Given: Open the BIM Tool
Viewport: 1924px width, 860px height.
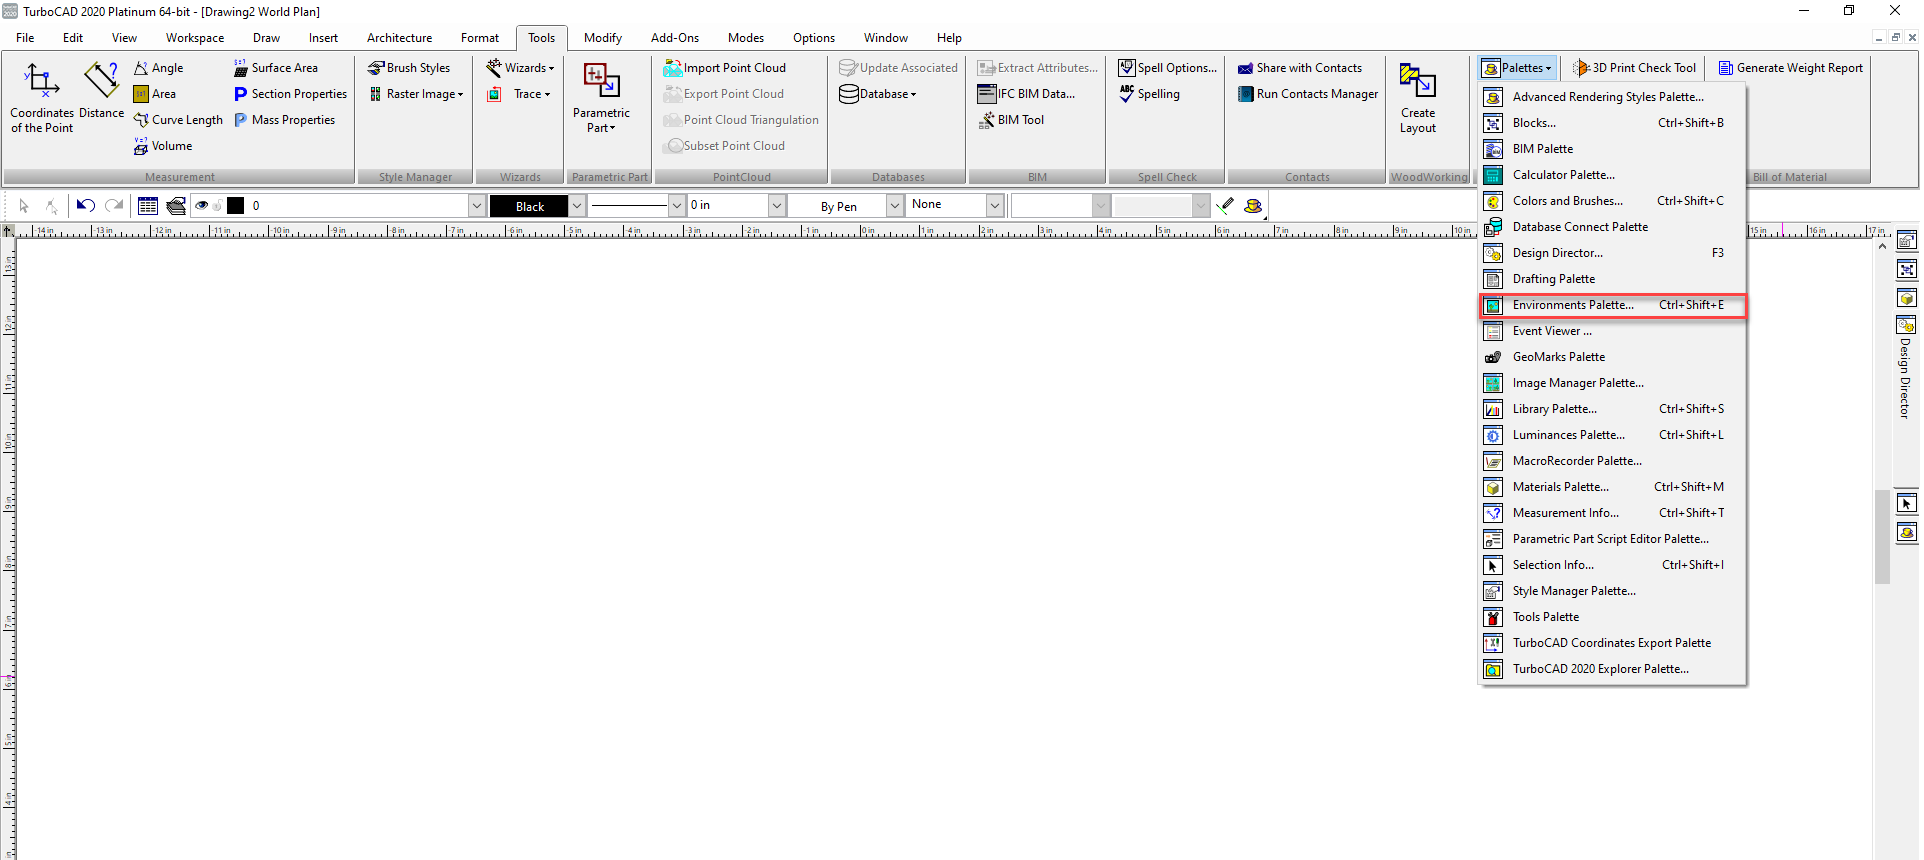Looking at the screenshot, I should click(x=1011, y=120).
